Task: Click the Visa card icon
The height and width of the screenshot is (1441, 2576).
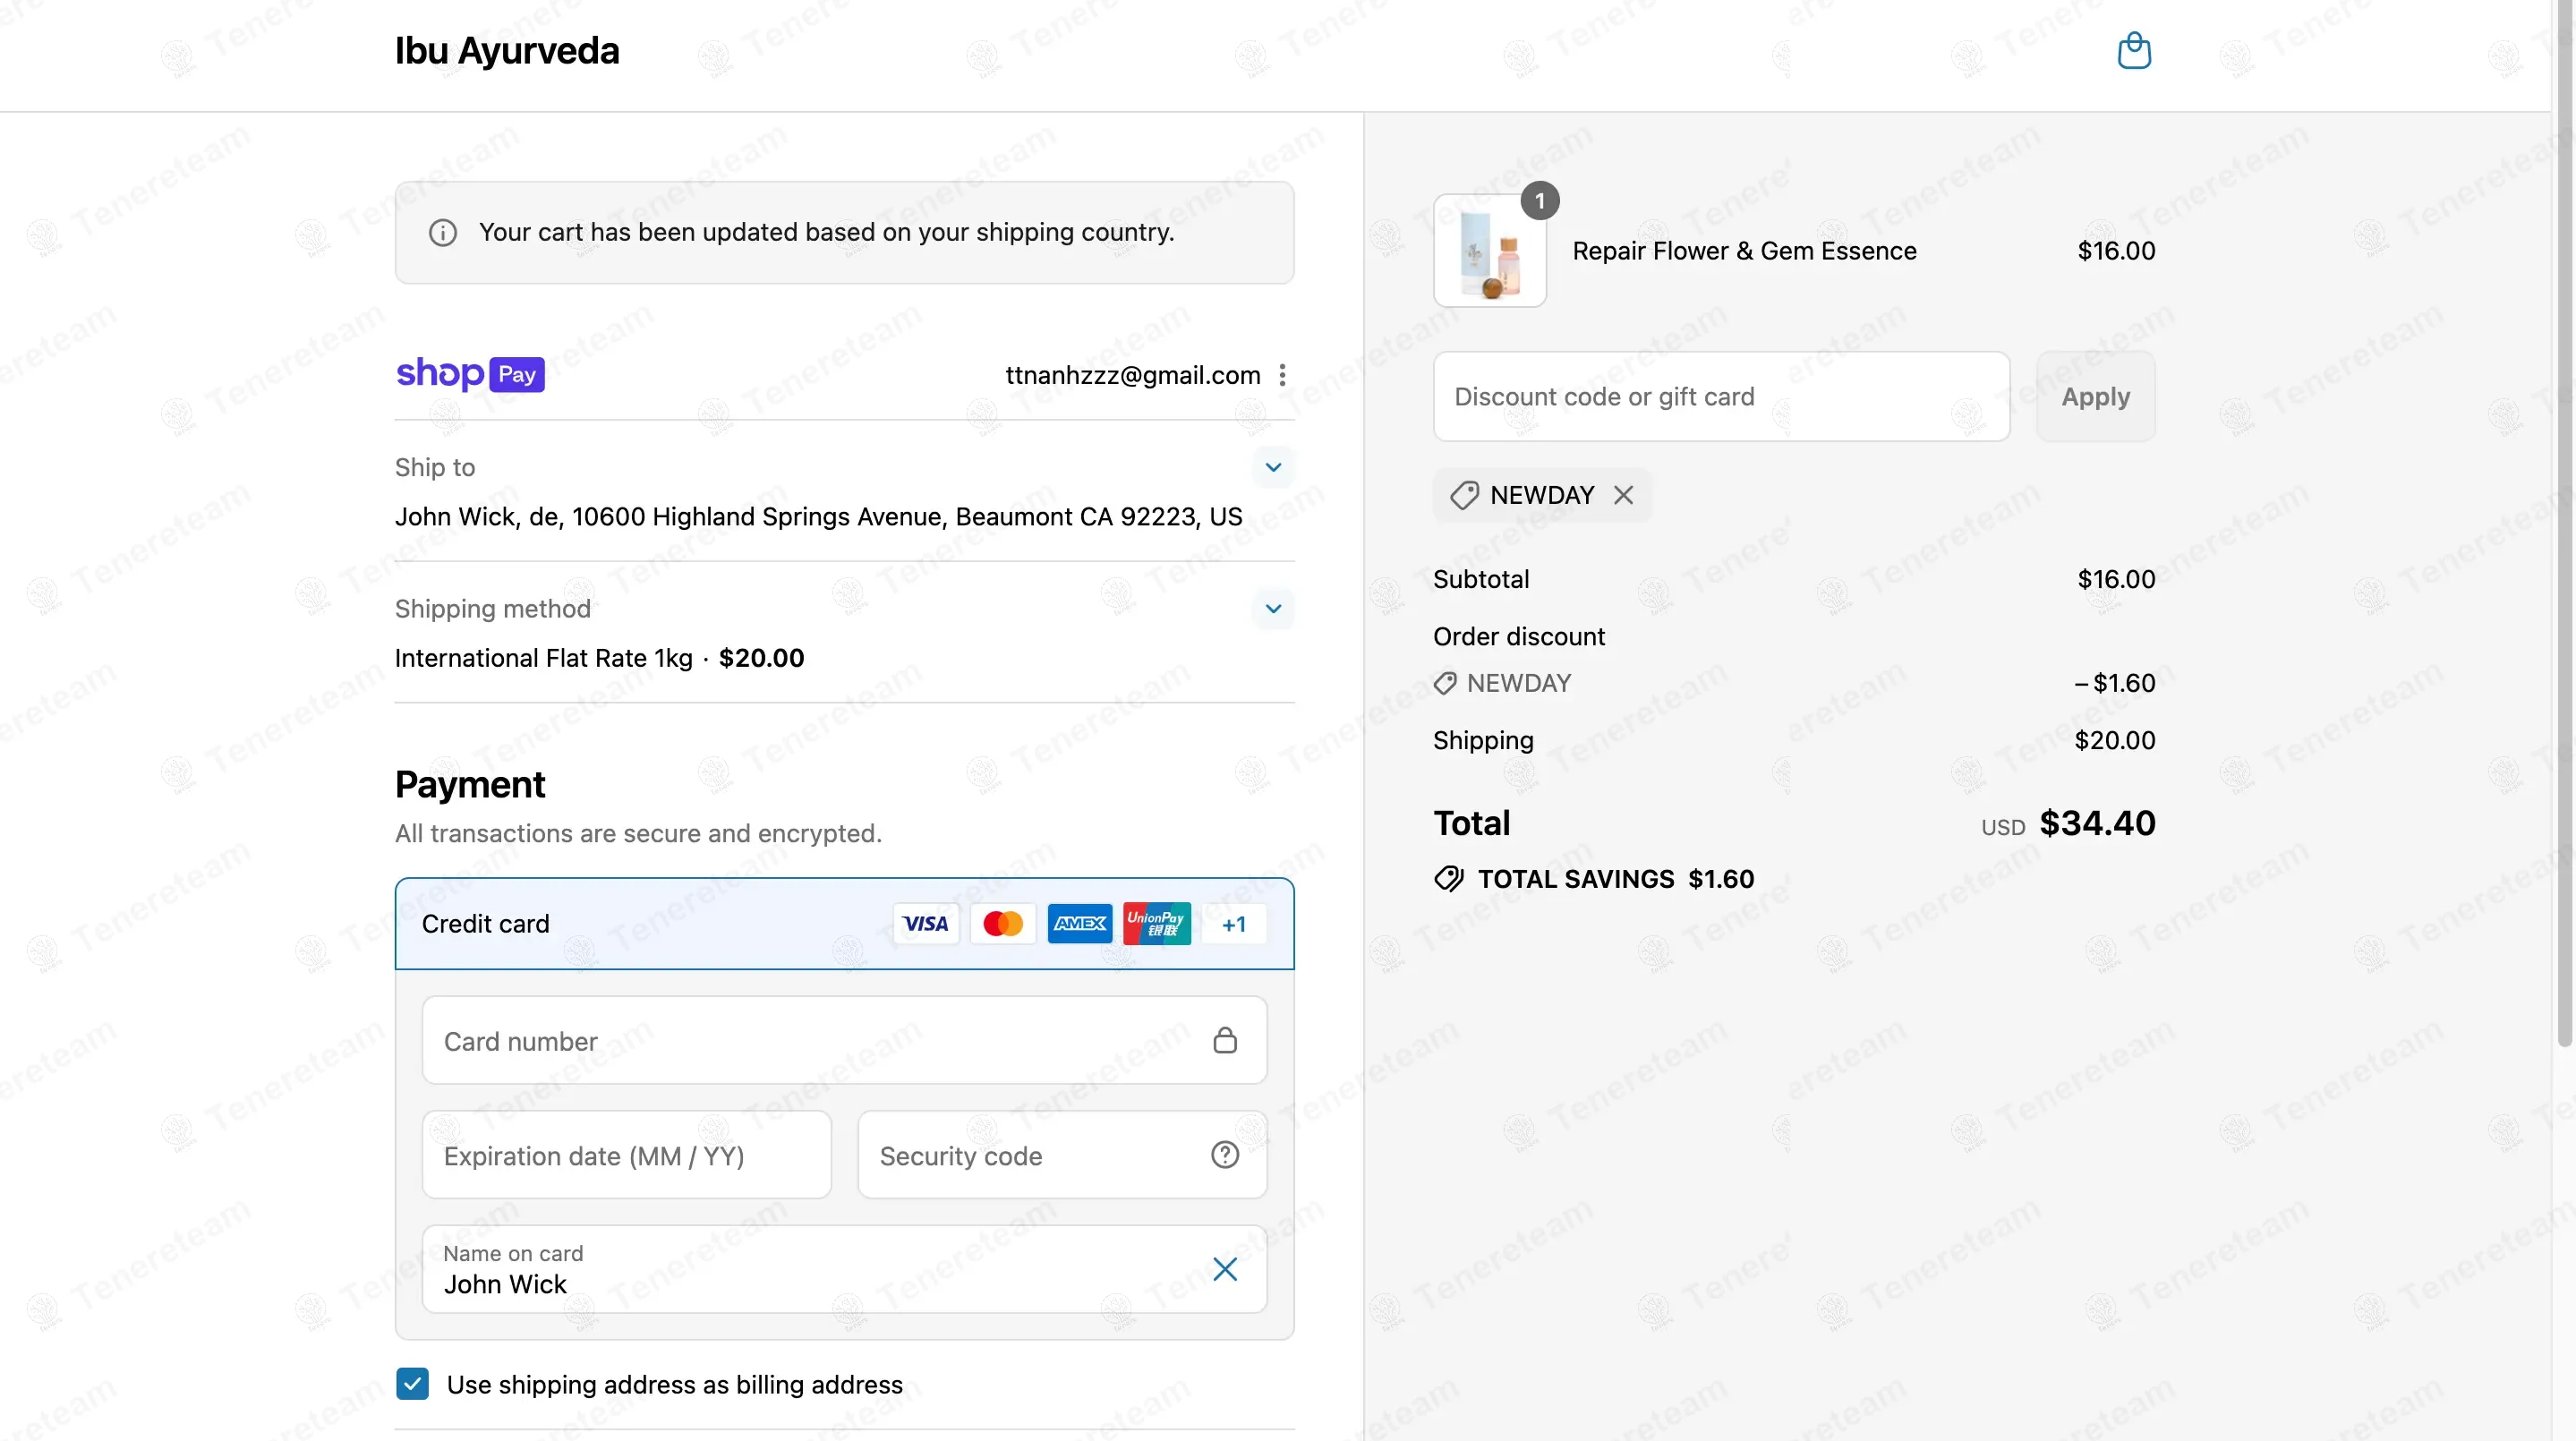Action: coord(925,924)
